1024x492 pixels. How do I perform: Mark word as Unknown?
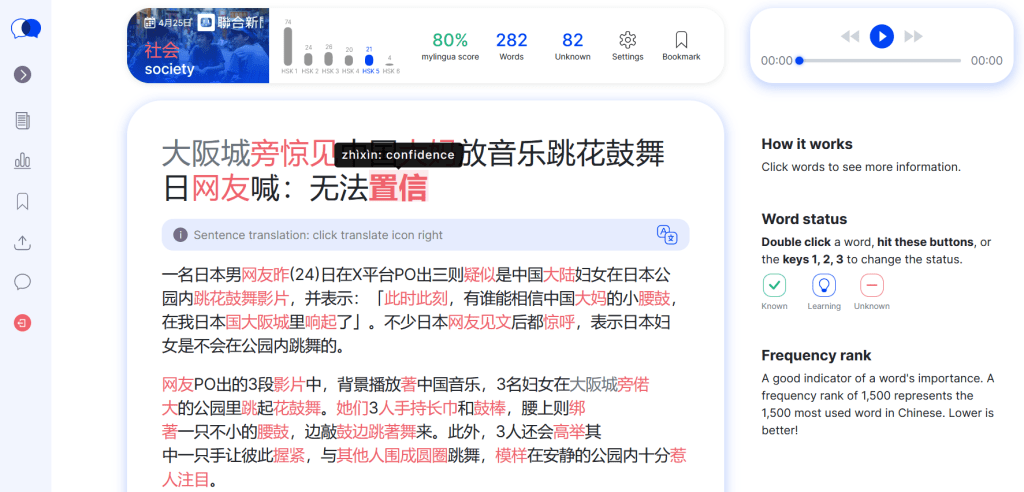(872, 285)
